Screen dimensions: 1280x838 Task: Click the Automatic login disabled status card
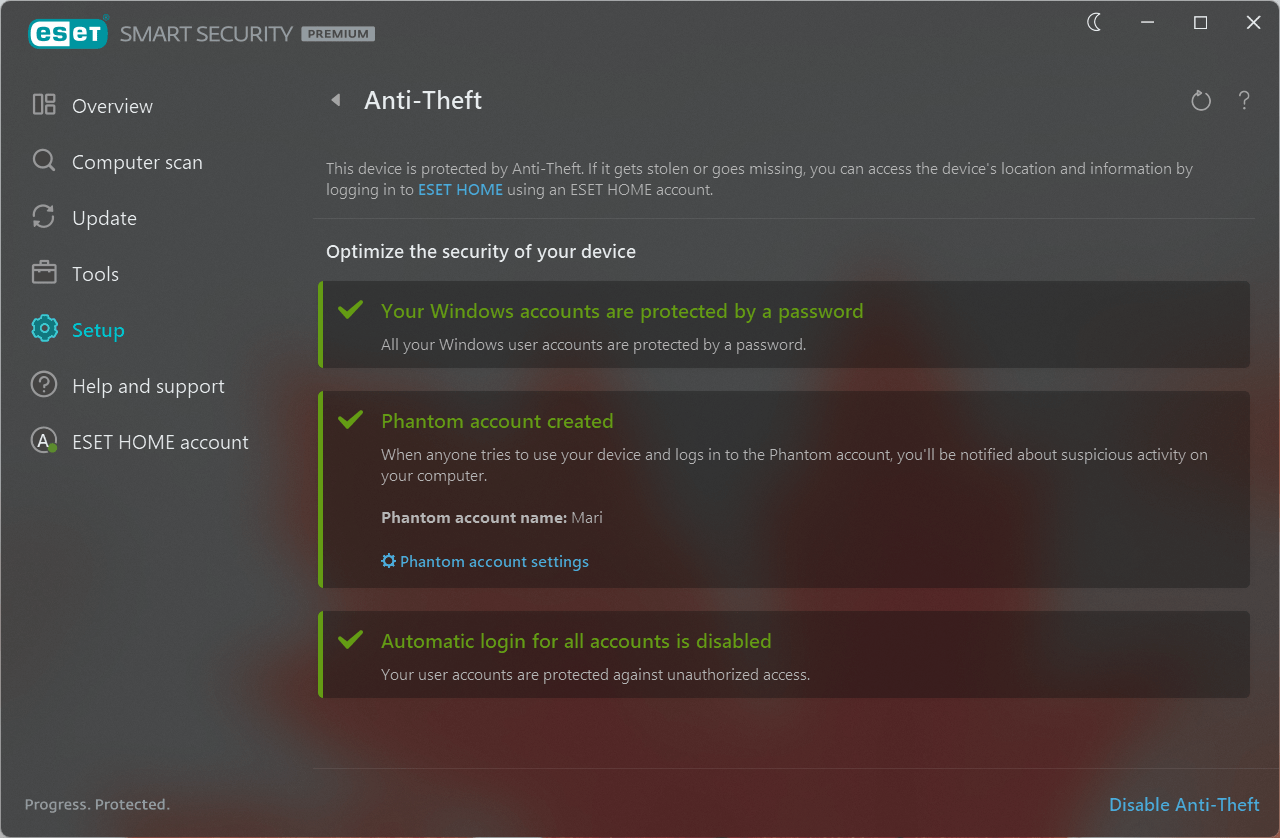click(x=784, y=654)
